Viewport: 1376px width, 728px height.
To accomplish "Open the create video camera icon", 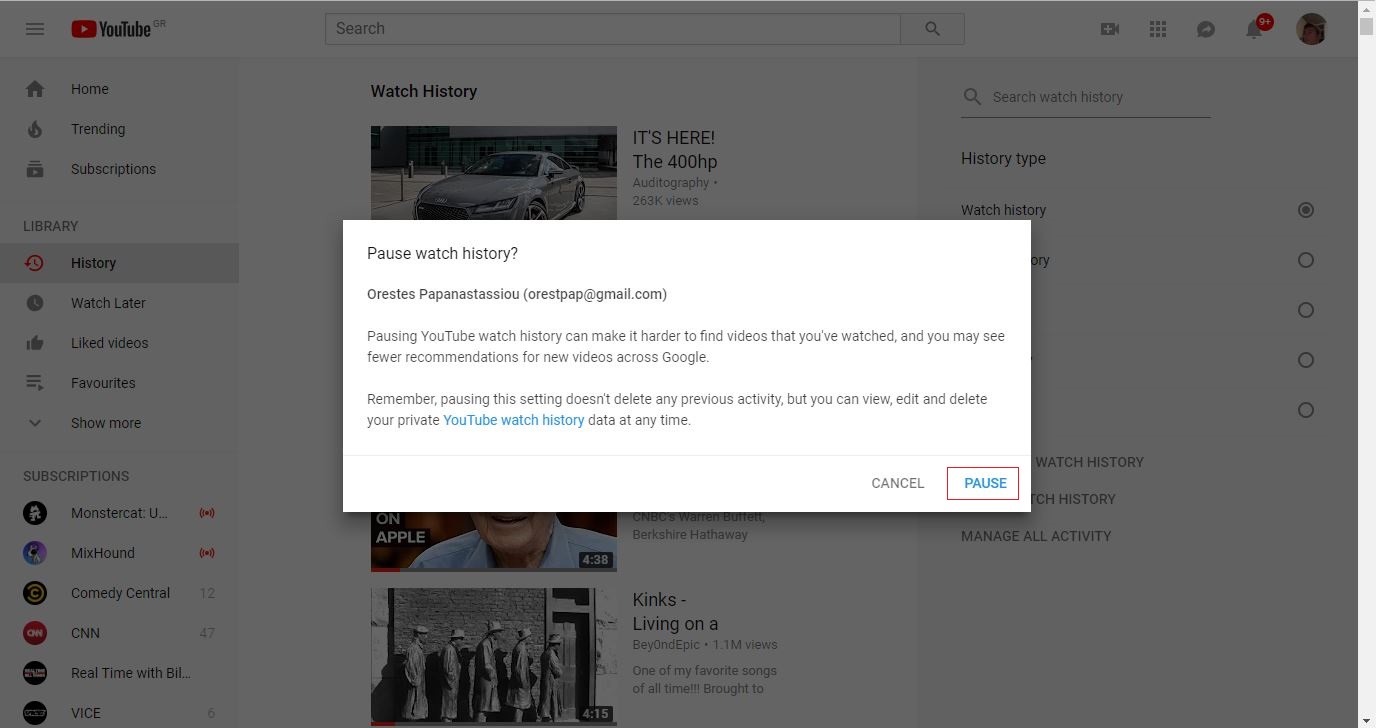I will coord(1110,29).
